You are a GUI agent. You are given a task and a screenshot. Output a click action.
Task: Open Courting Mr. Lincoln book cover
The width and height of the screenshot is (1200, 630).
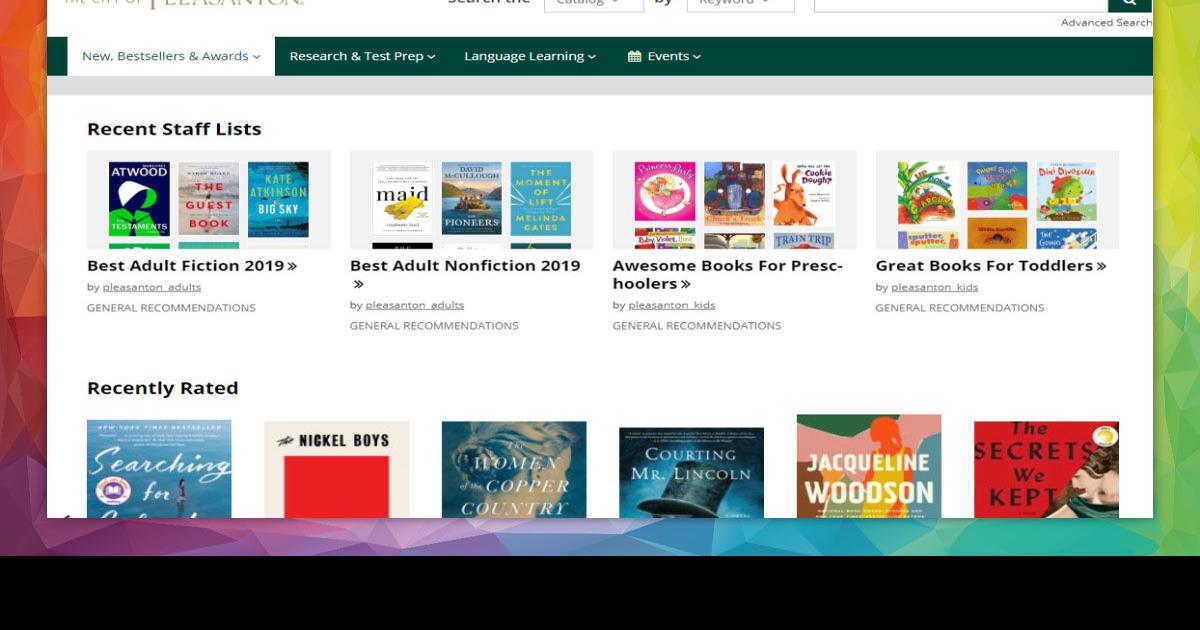691,473
